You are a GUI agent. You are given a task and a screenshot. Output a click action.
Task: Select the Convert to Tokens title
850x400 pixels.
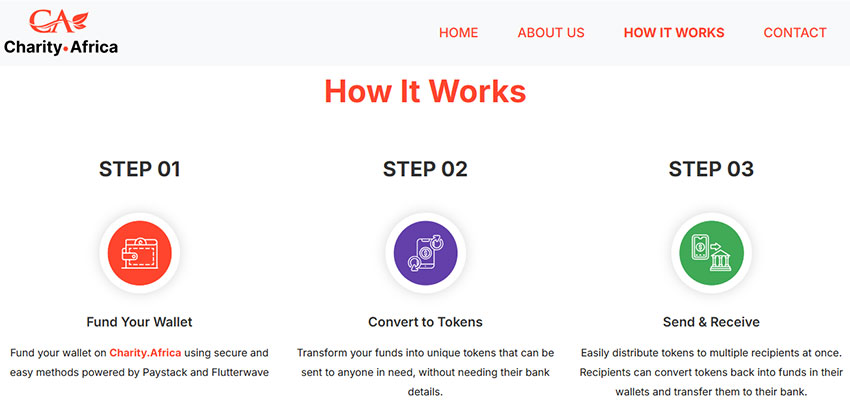click(x=425, y=322)
